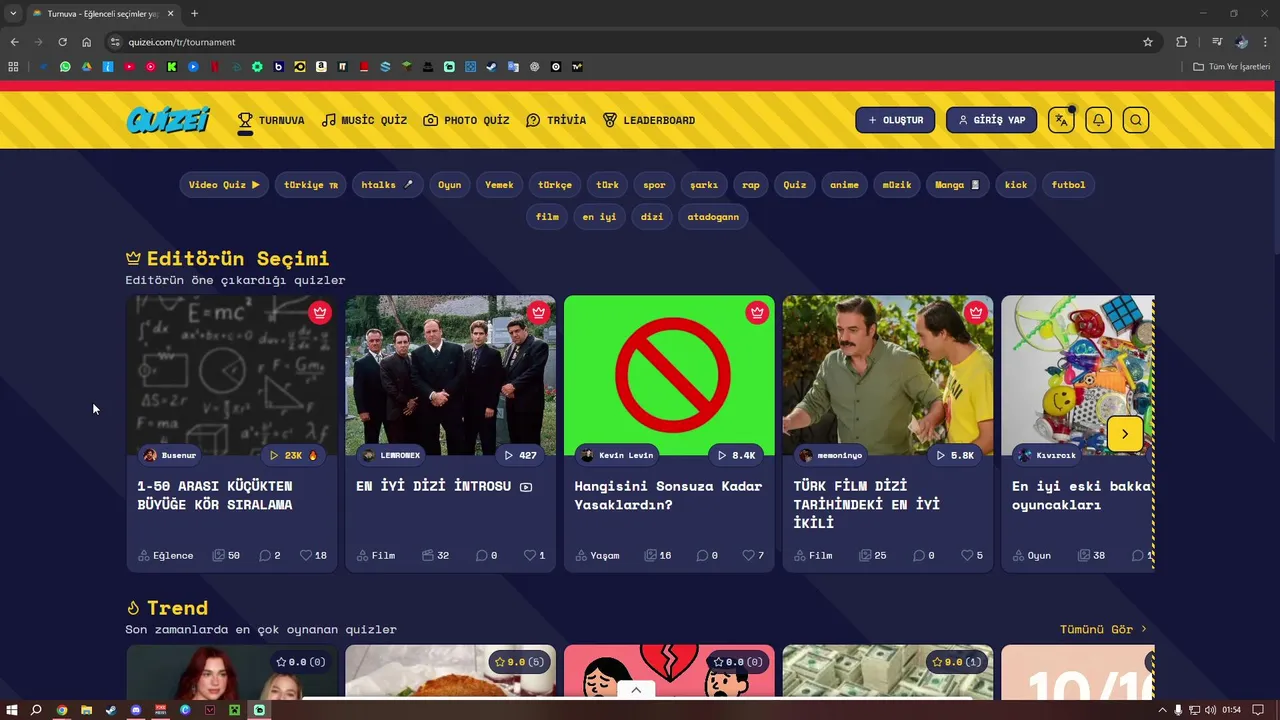Open author Kevin Levin's profile

click(x=617, y=455)
